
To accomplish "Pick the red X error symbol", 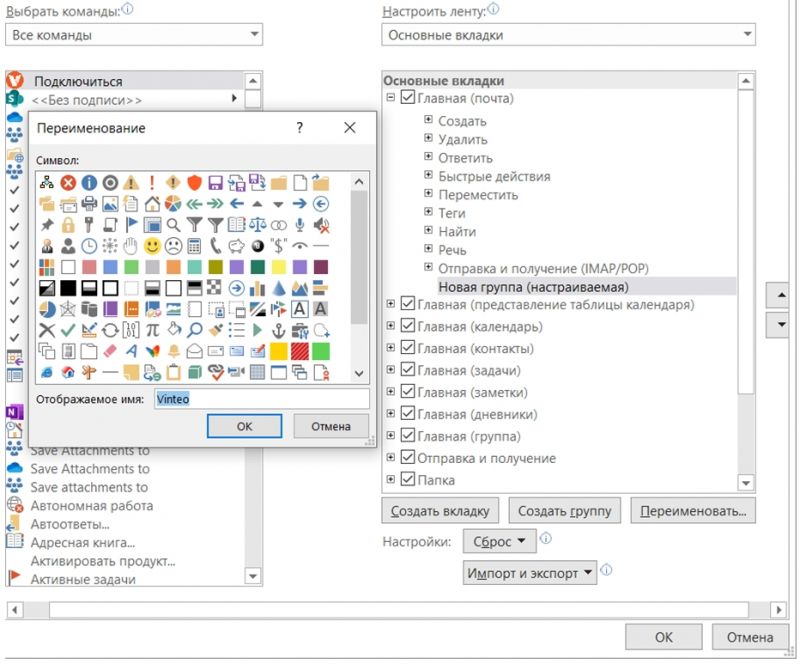I will [68, 182].
